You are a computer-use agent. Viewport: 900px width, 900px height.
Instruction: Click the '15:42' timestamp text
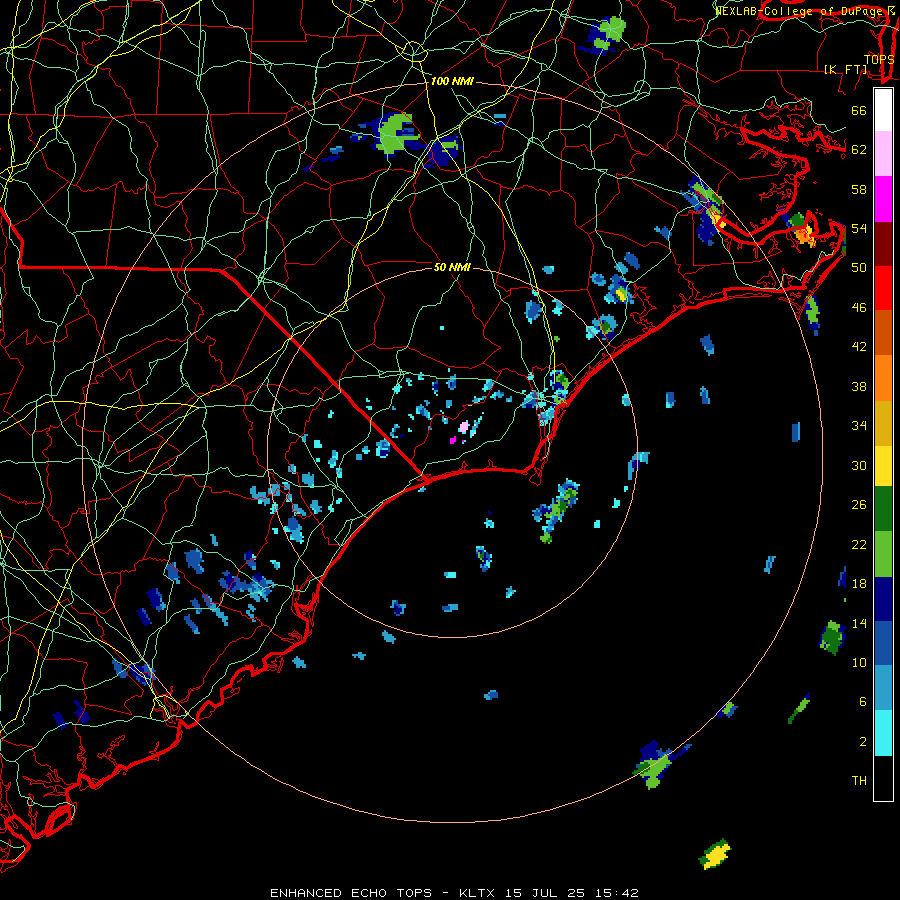pos(615,893)
